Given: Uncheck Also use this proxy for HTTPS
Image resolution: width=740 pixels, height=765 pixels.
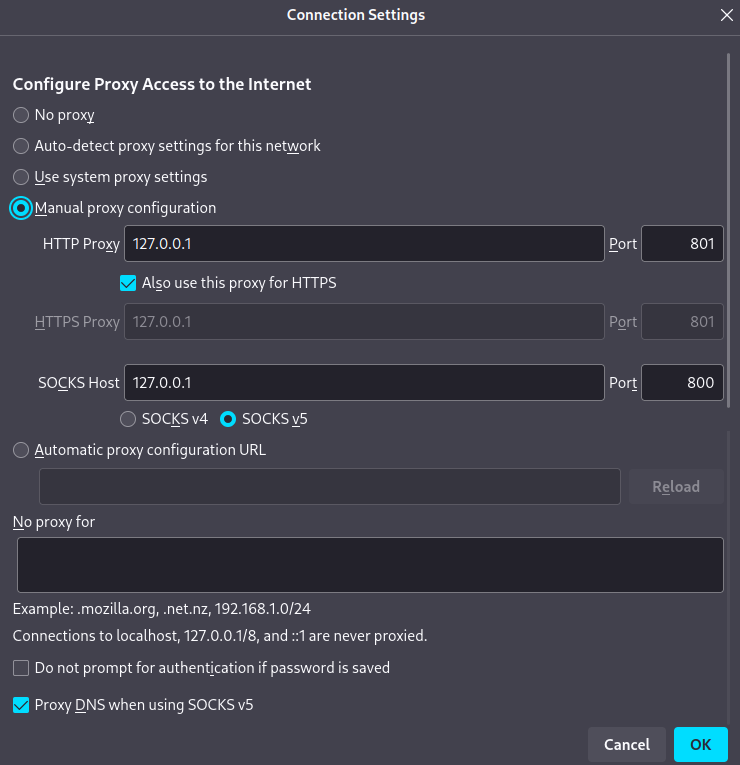Looking at the screenshot, I should click(128, 283).
